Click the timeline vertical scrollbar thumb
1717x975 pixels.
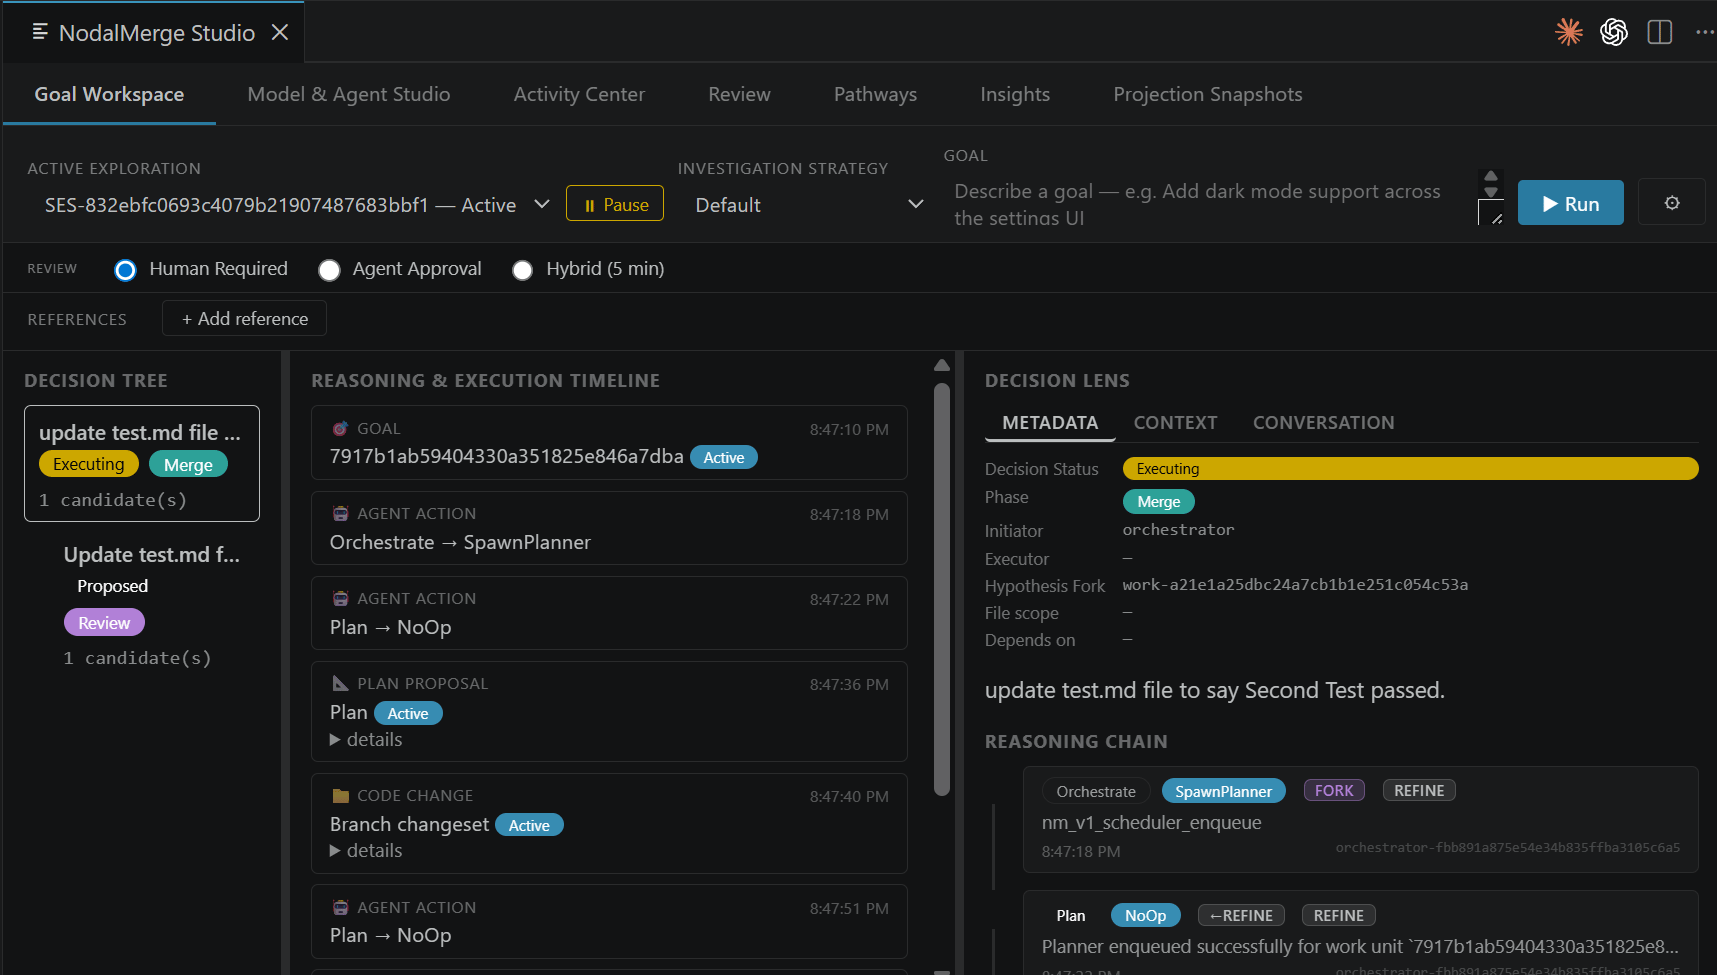tap(941, 590)
